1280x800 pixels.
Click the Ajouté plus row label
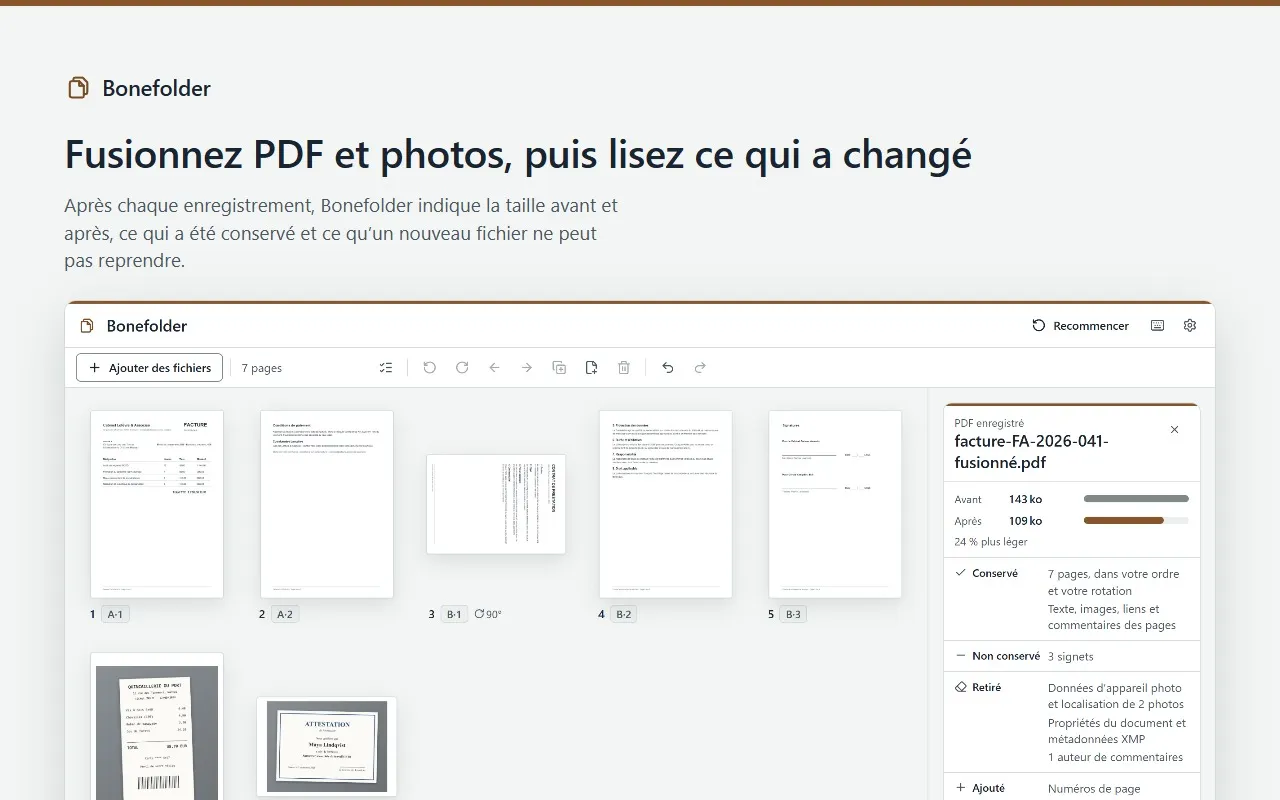[980, 788]
